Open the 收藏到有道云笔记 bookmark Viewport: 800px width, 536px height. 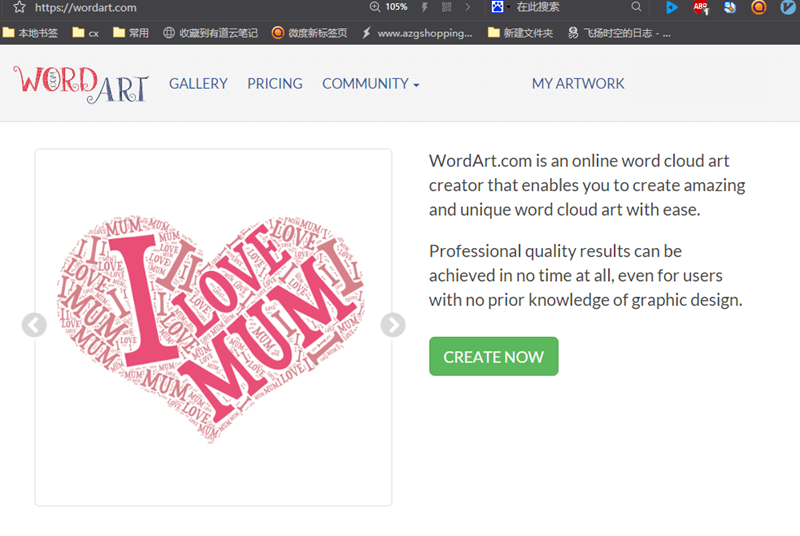point(210,33)
